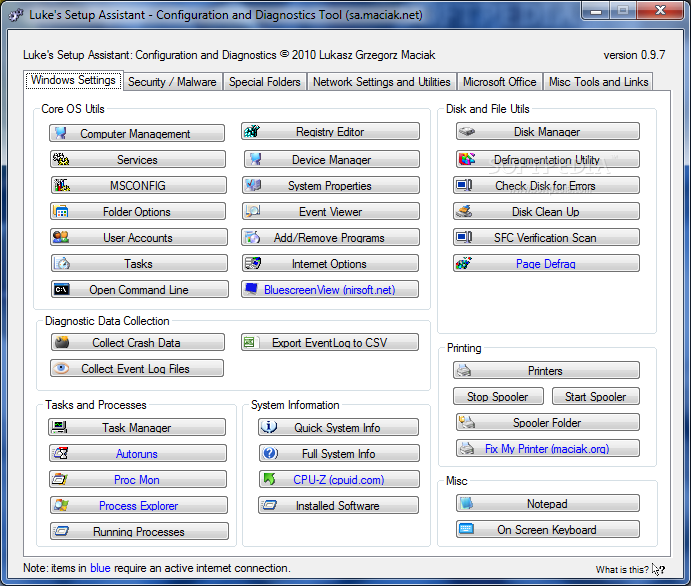Click the Notepad icon
This screenshot has width=691, height=586.
(x=466, y=503)
